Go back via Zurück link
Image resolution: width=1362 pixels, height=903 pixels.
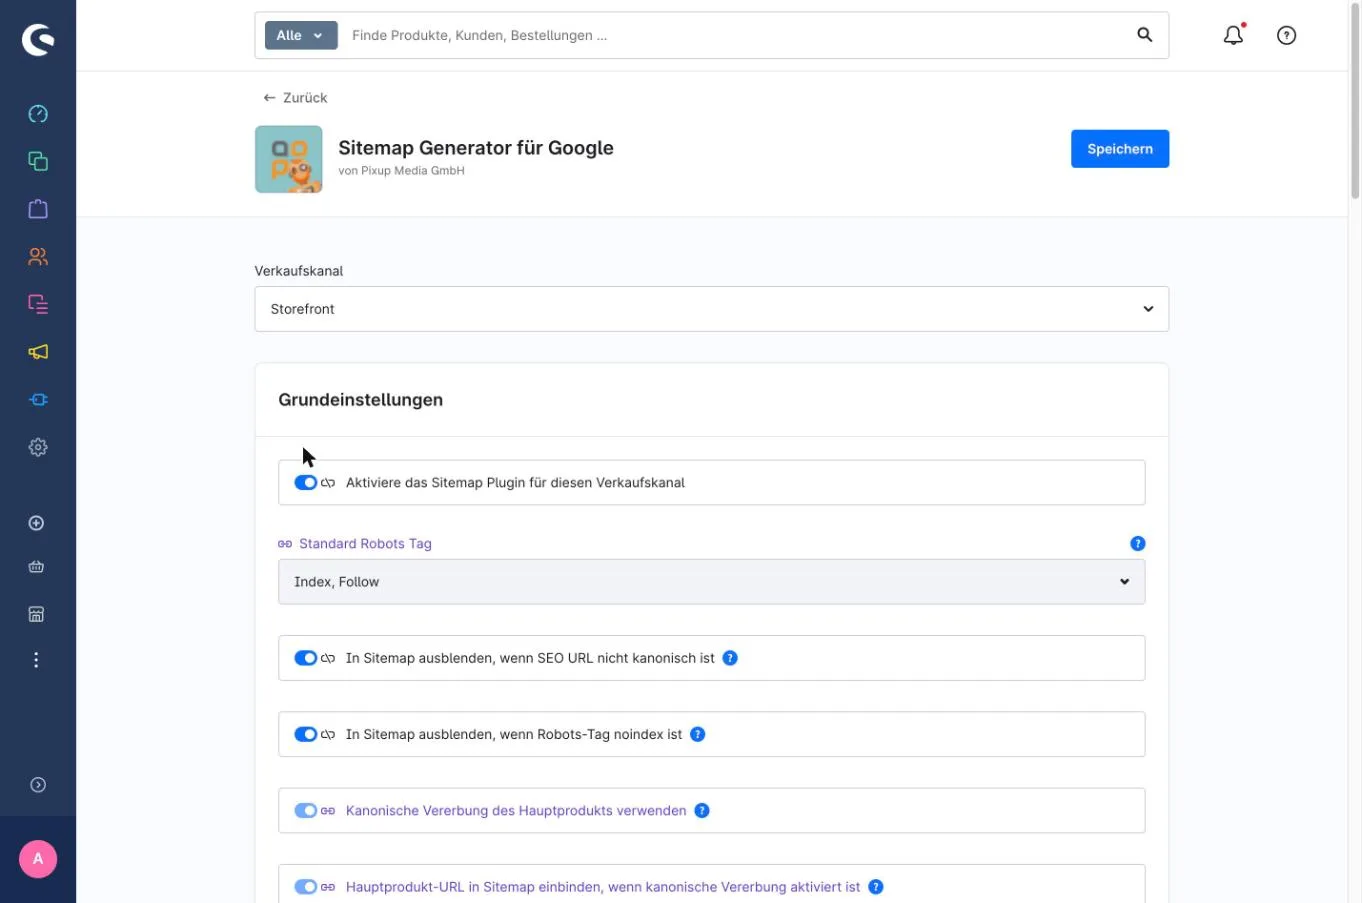(295, 98)
